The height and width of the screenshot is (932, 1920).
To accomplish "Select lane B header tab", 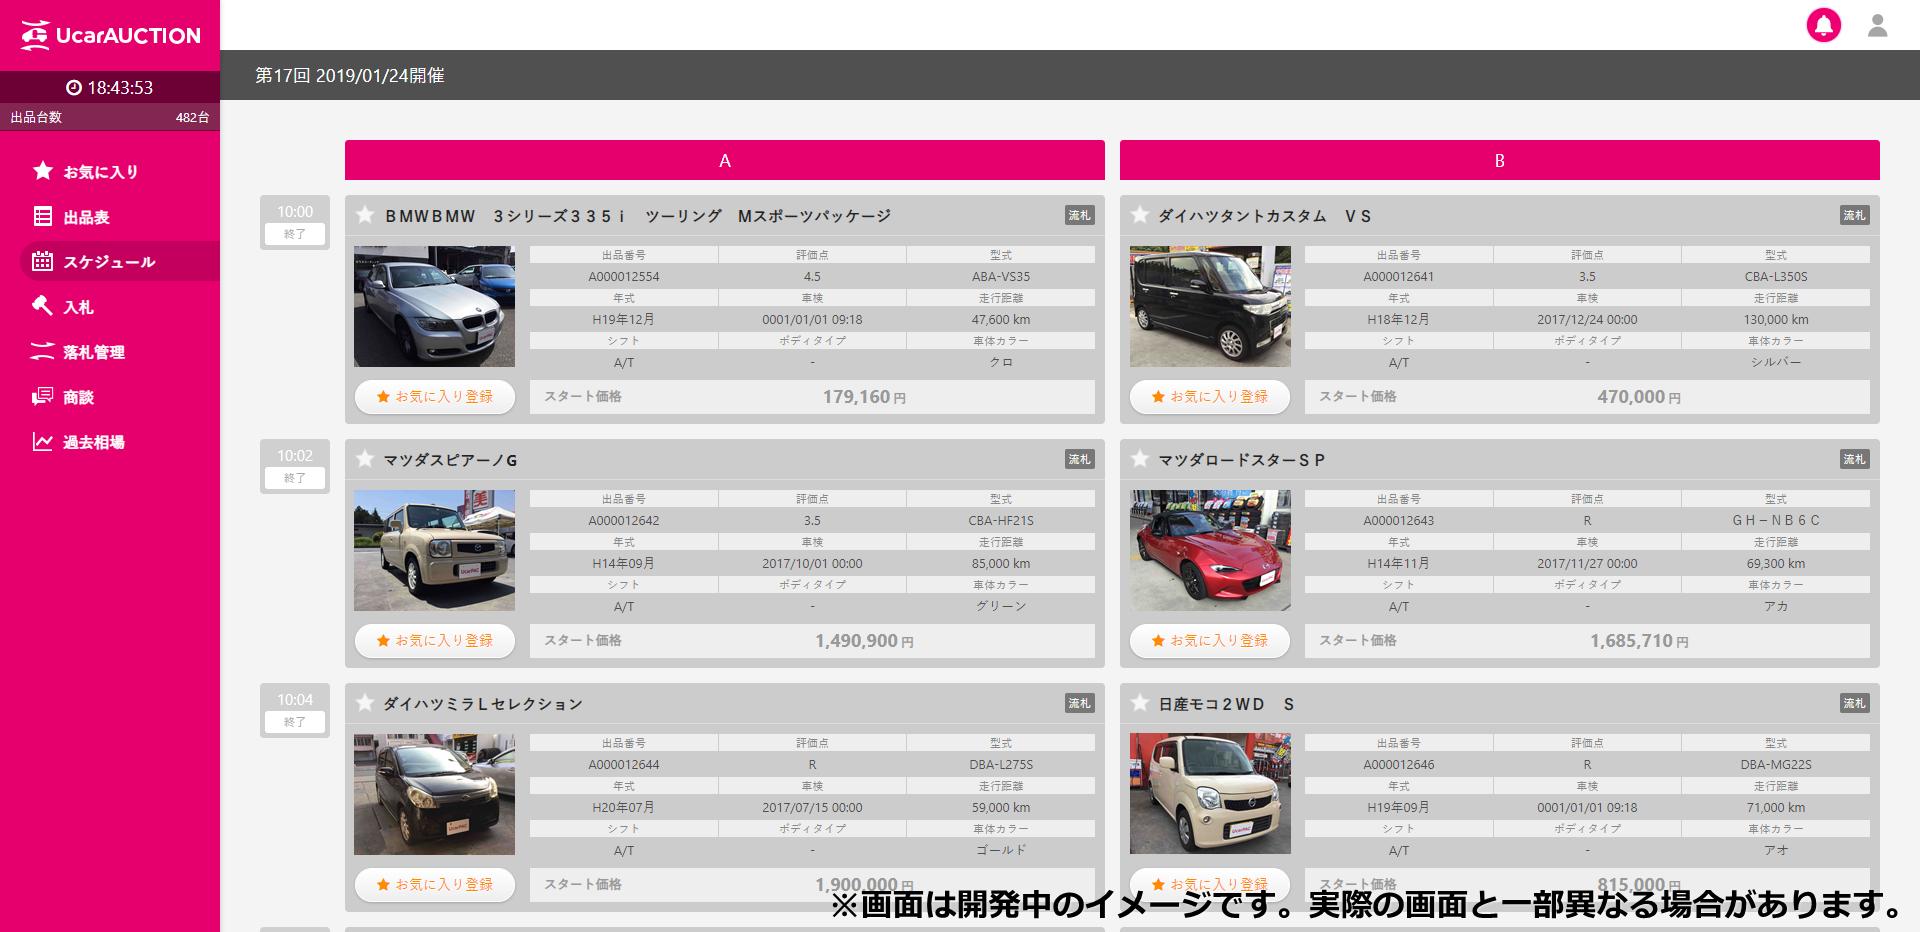I will (x=1500, y=160).
